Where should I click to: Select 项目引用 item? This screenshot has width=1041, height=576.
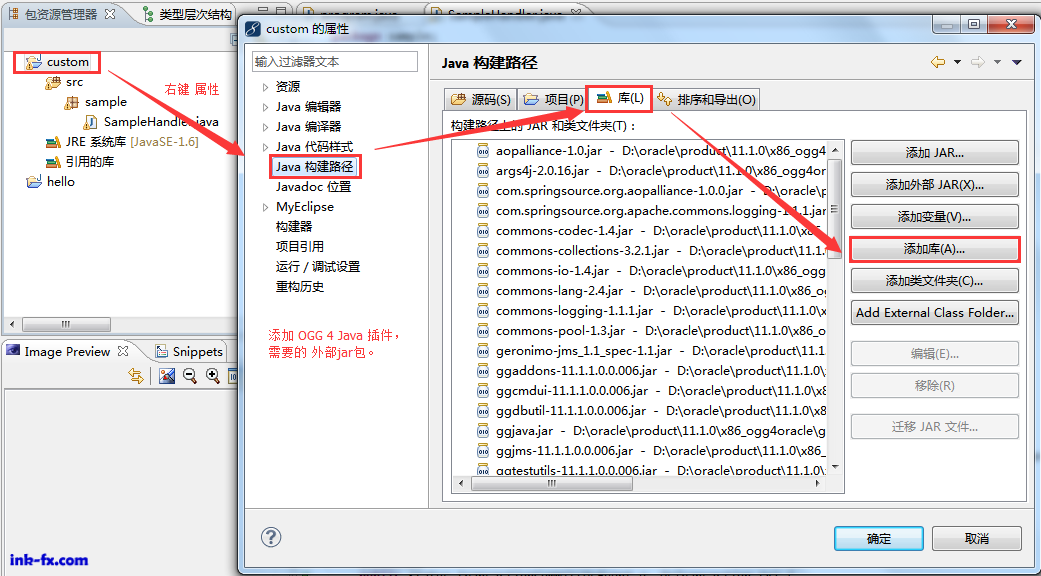[300, 247]
